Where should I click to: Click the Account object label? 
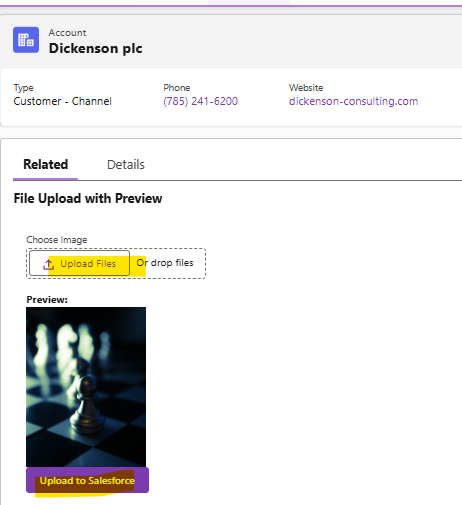point(68,33)
